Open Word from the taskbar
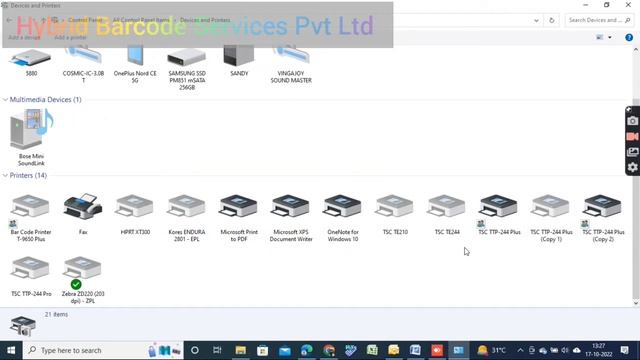This screenshot has width=640, height=360. click(x=415, y=350)
